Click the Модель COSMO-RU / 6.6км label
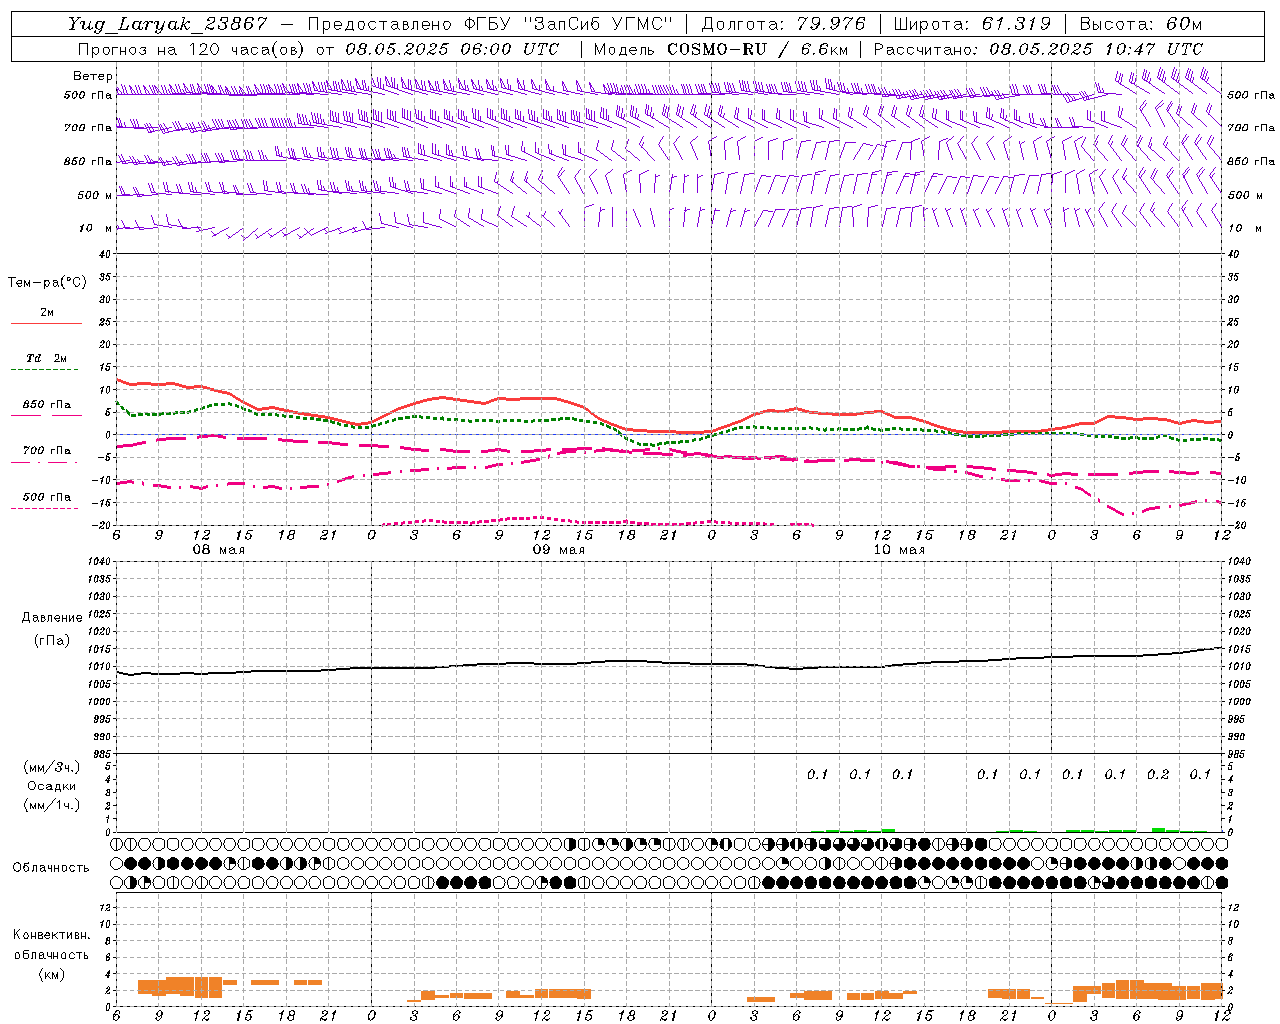 pyautogui.click(x=721, y=49)
